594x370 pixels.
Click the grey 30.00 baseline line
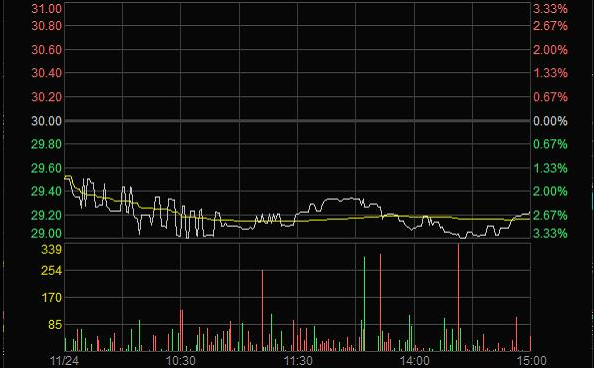297,121
